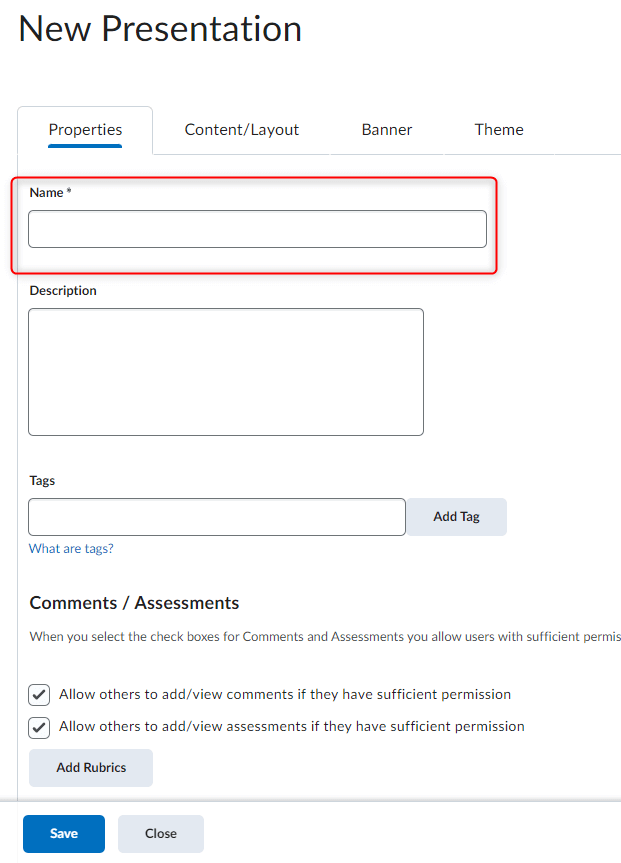Click into the Name text field
This screenshot has width=621, height=863.
tap(257, 229)
